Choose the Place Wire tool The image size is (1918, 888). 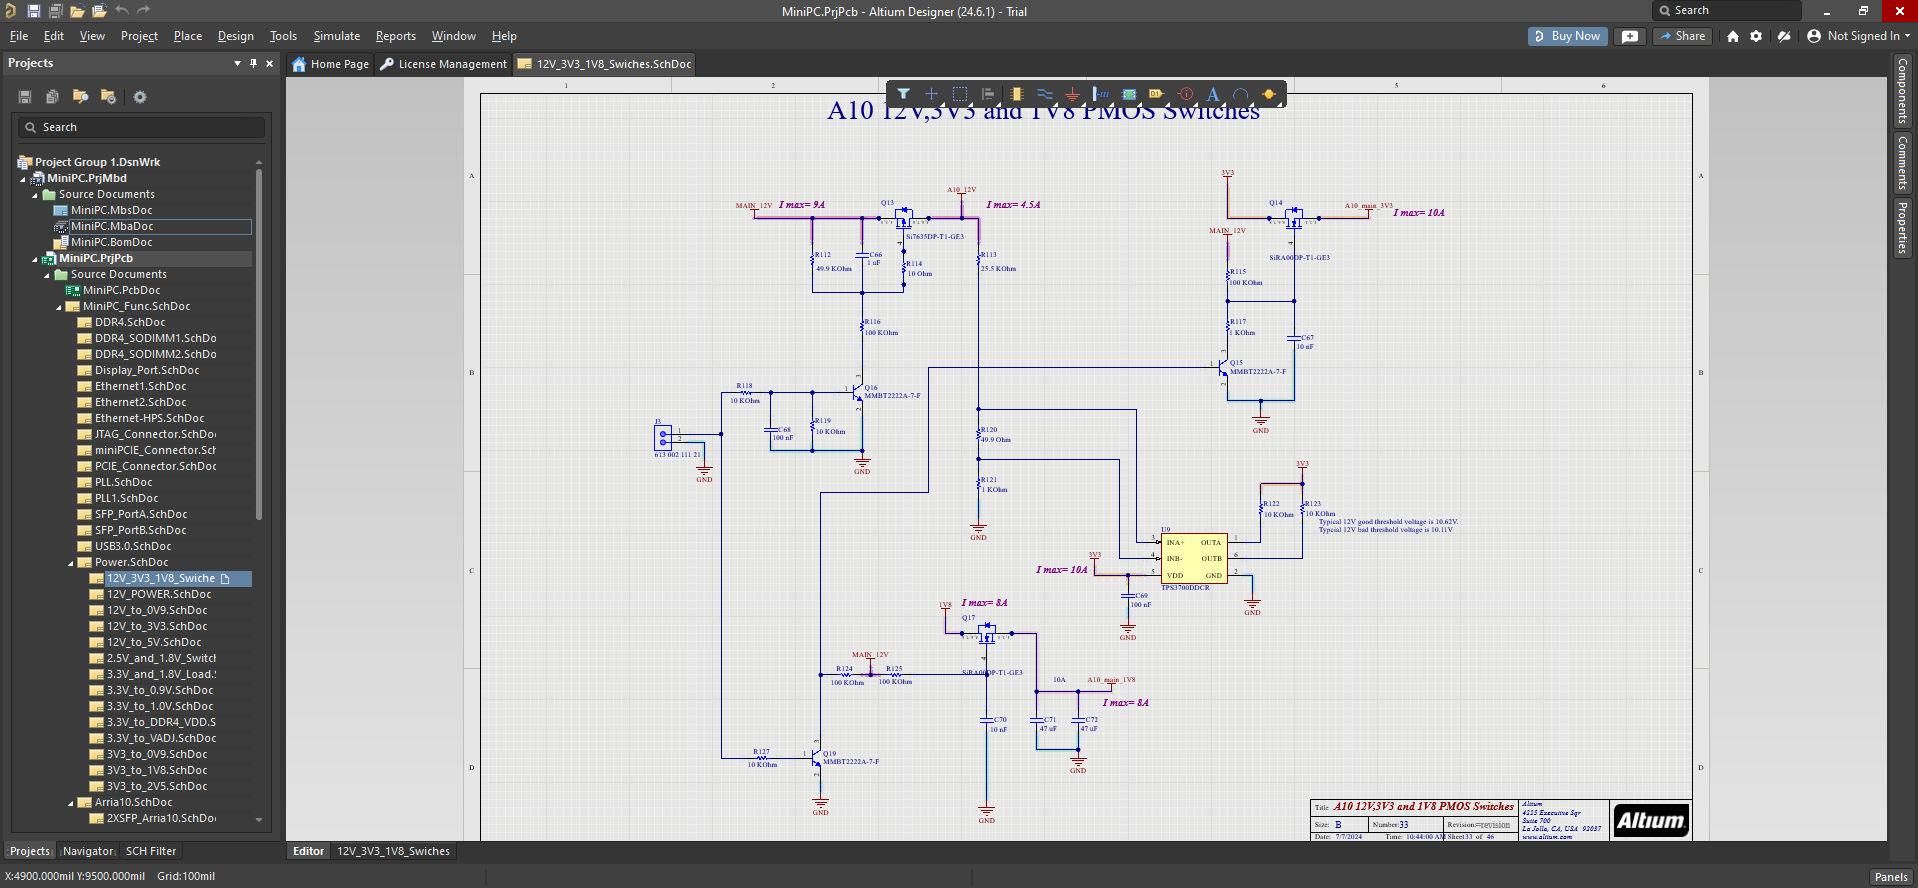point(1044,94)
